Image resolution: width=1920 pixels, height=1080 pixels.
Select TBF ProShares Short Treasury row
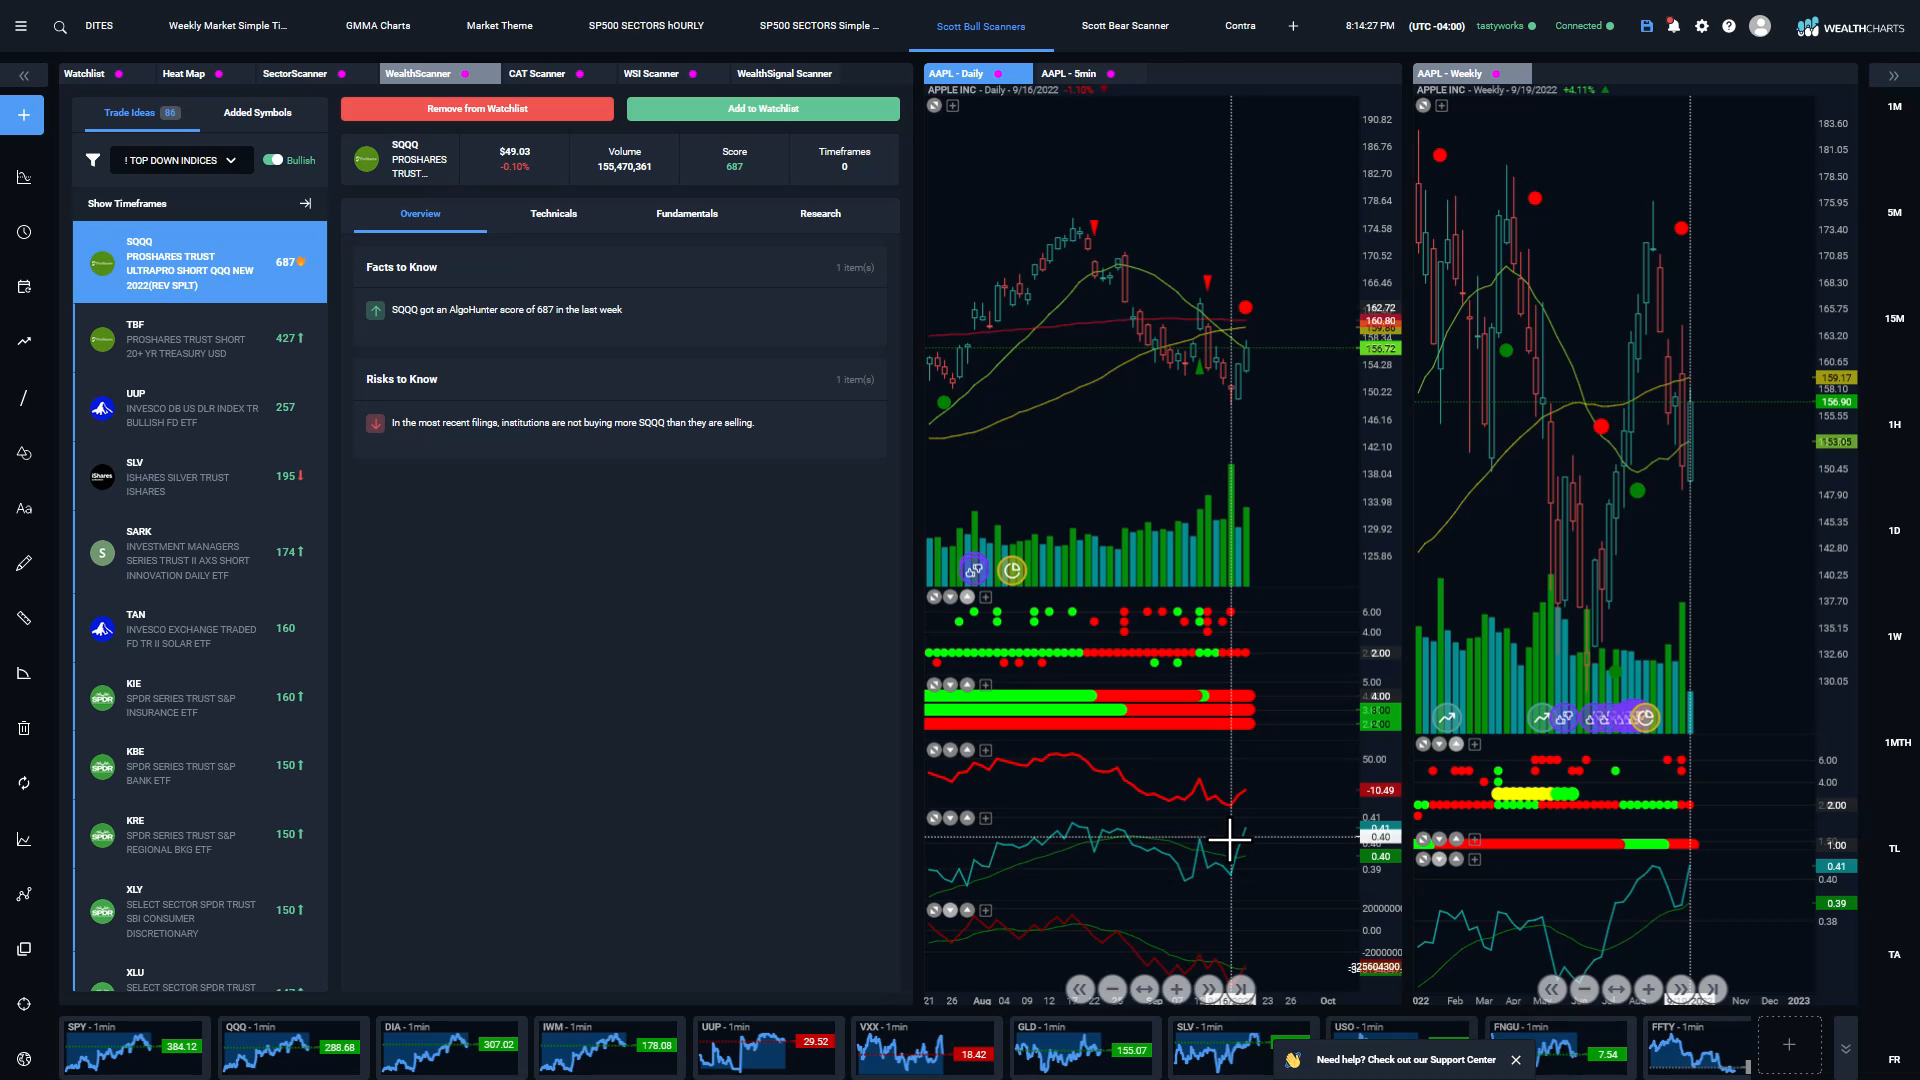[x=200, y=339]
